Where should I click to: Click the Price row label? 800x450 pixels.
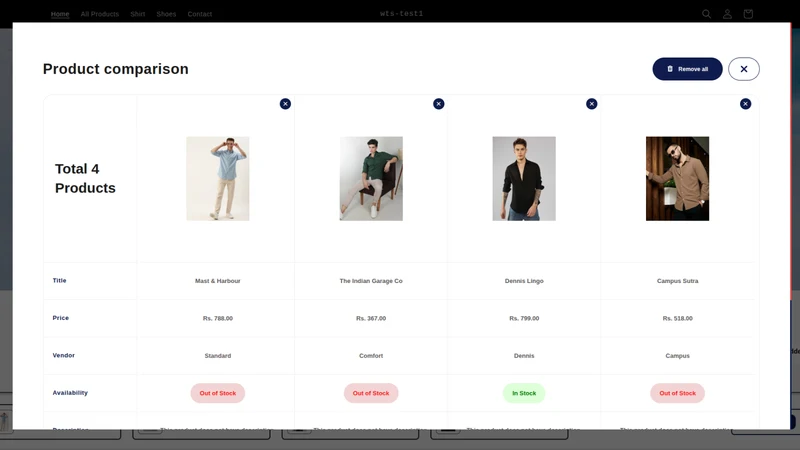coord(60,318)
